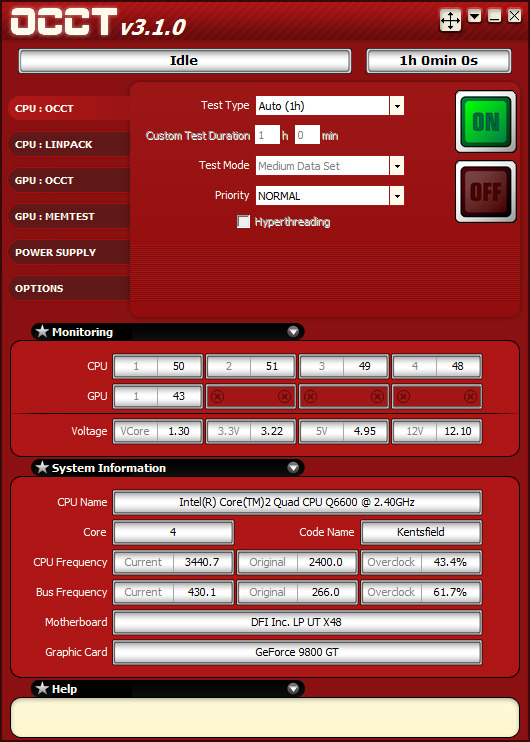Click CPU Frequency Overclock 43.4%
Screen dimensions: 530x742
point(421,562)
